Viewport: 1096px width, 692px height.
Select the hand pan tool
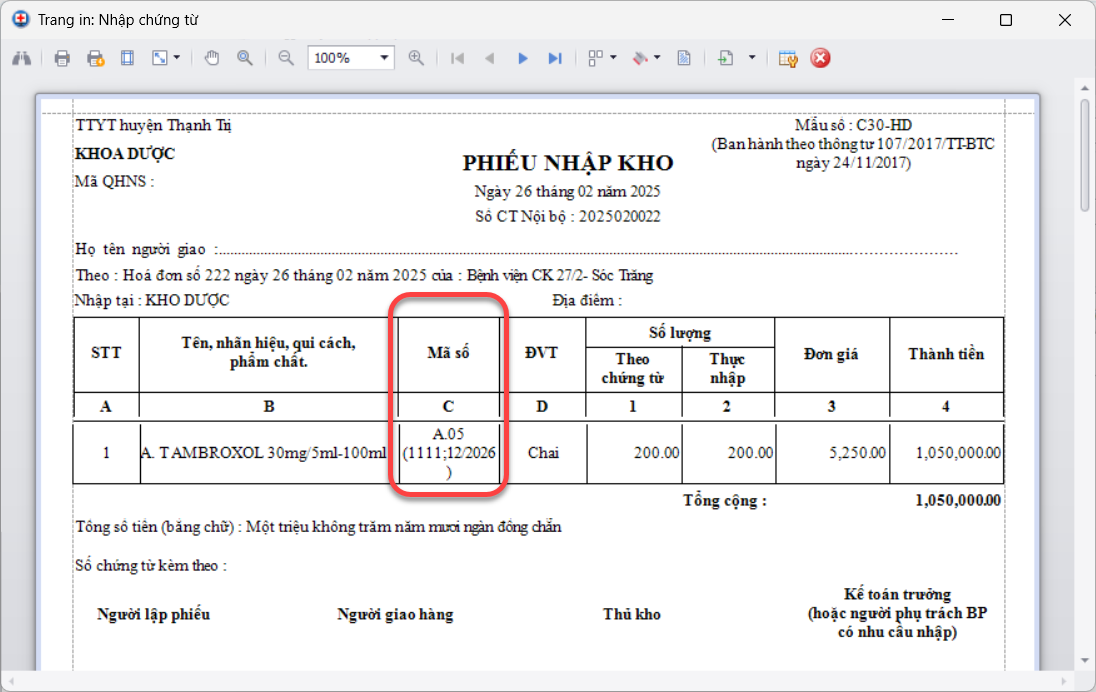click(x=212, y=58)
